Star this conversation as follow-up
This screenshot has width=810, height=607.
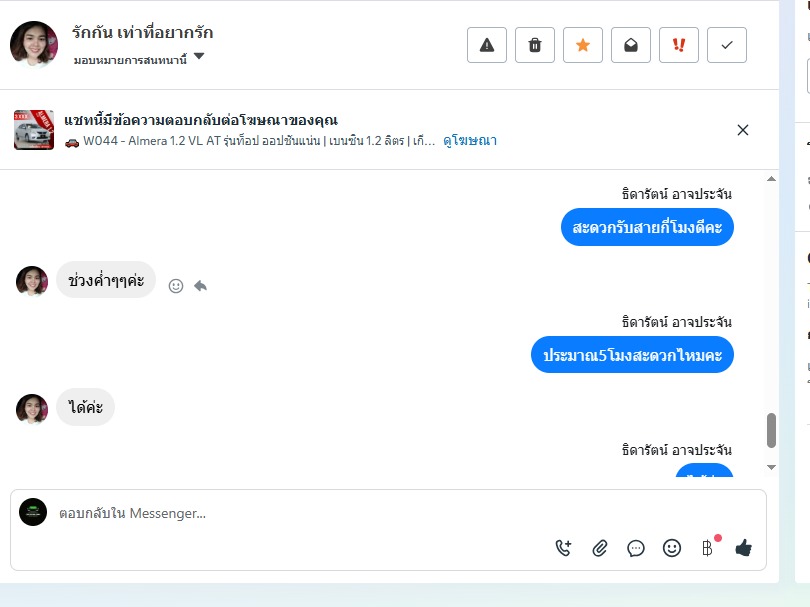(583, 45)
